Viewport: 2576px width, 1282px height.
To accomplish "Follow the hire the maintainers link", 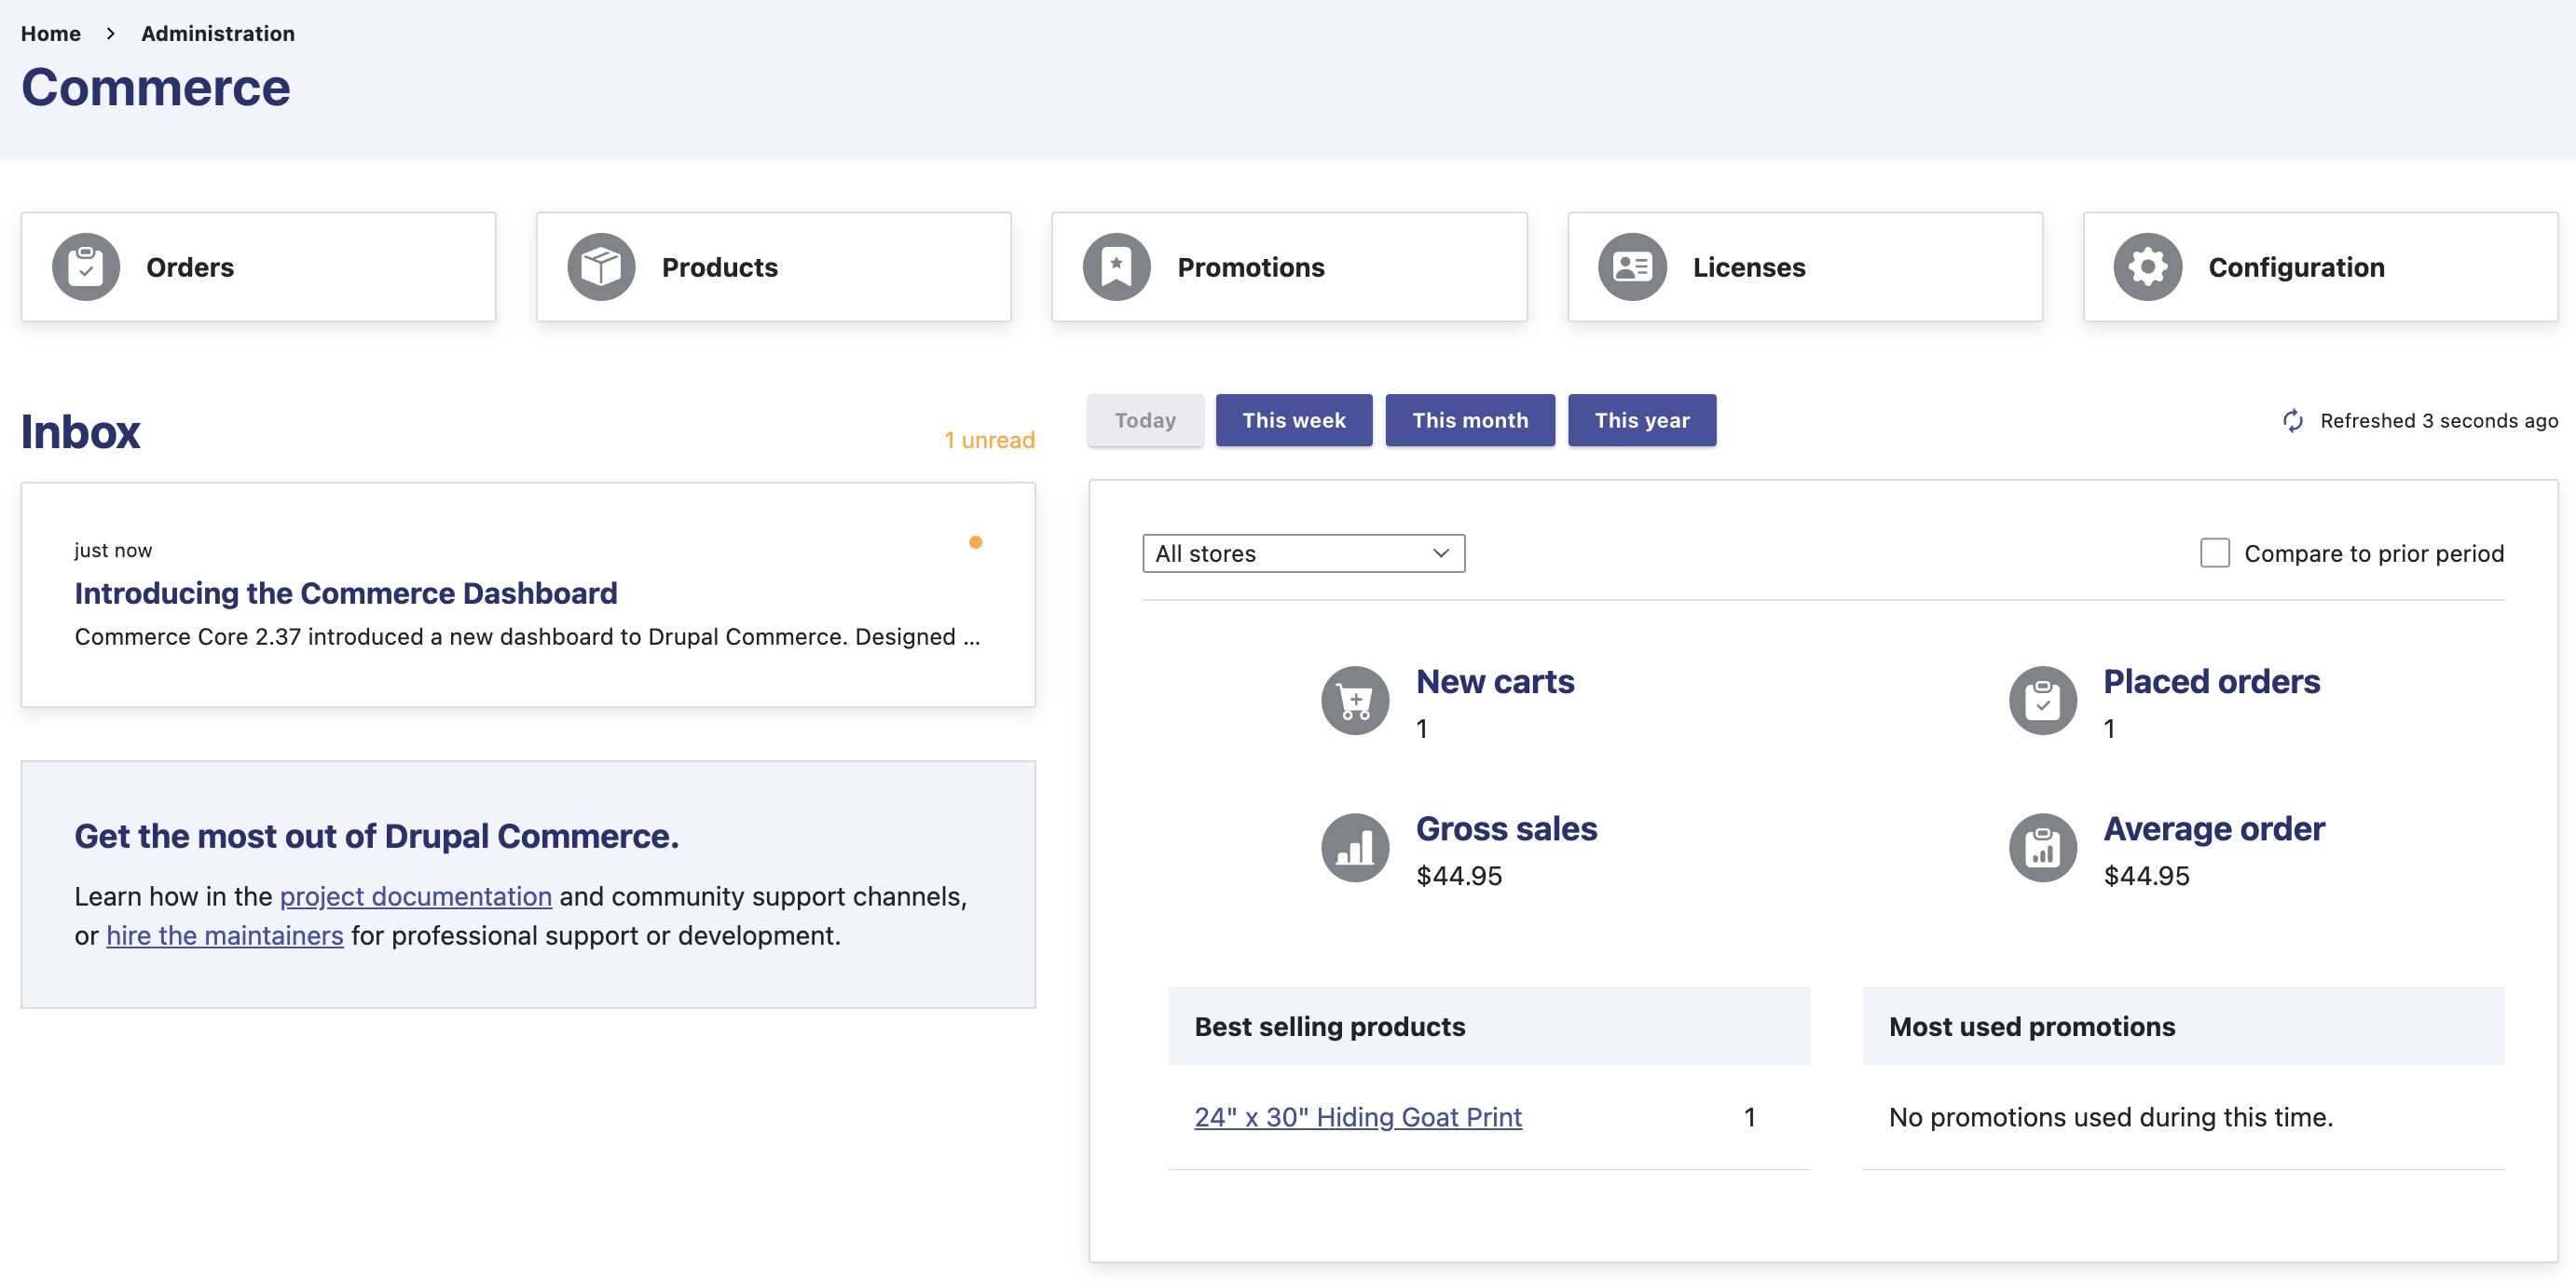I will 225,935.
